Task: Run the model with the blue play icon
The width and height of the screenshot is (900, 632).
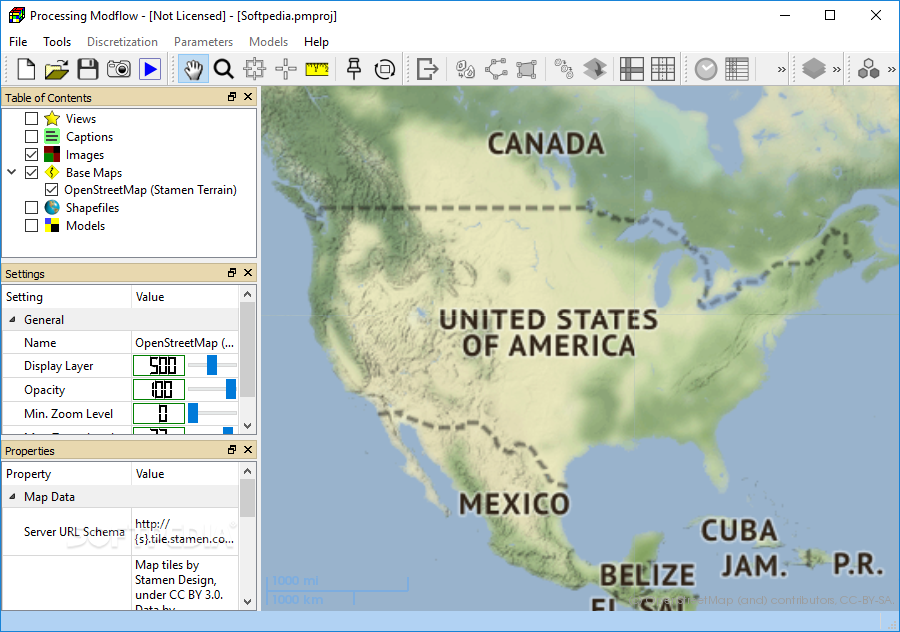Action: point(150,69)
